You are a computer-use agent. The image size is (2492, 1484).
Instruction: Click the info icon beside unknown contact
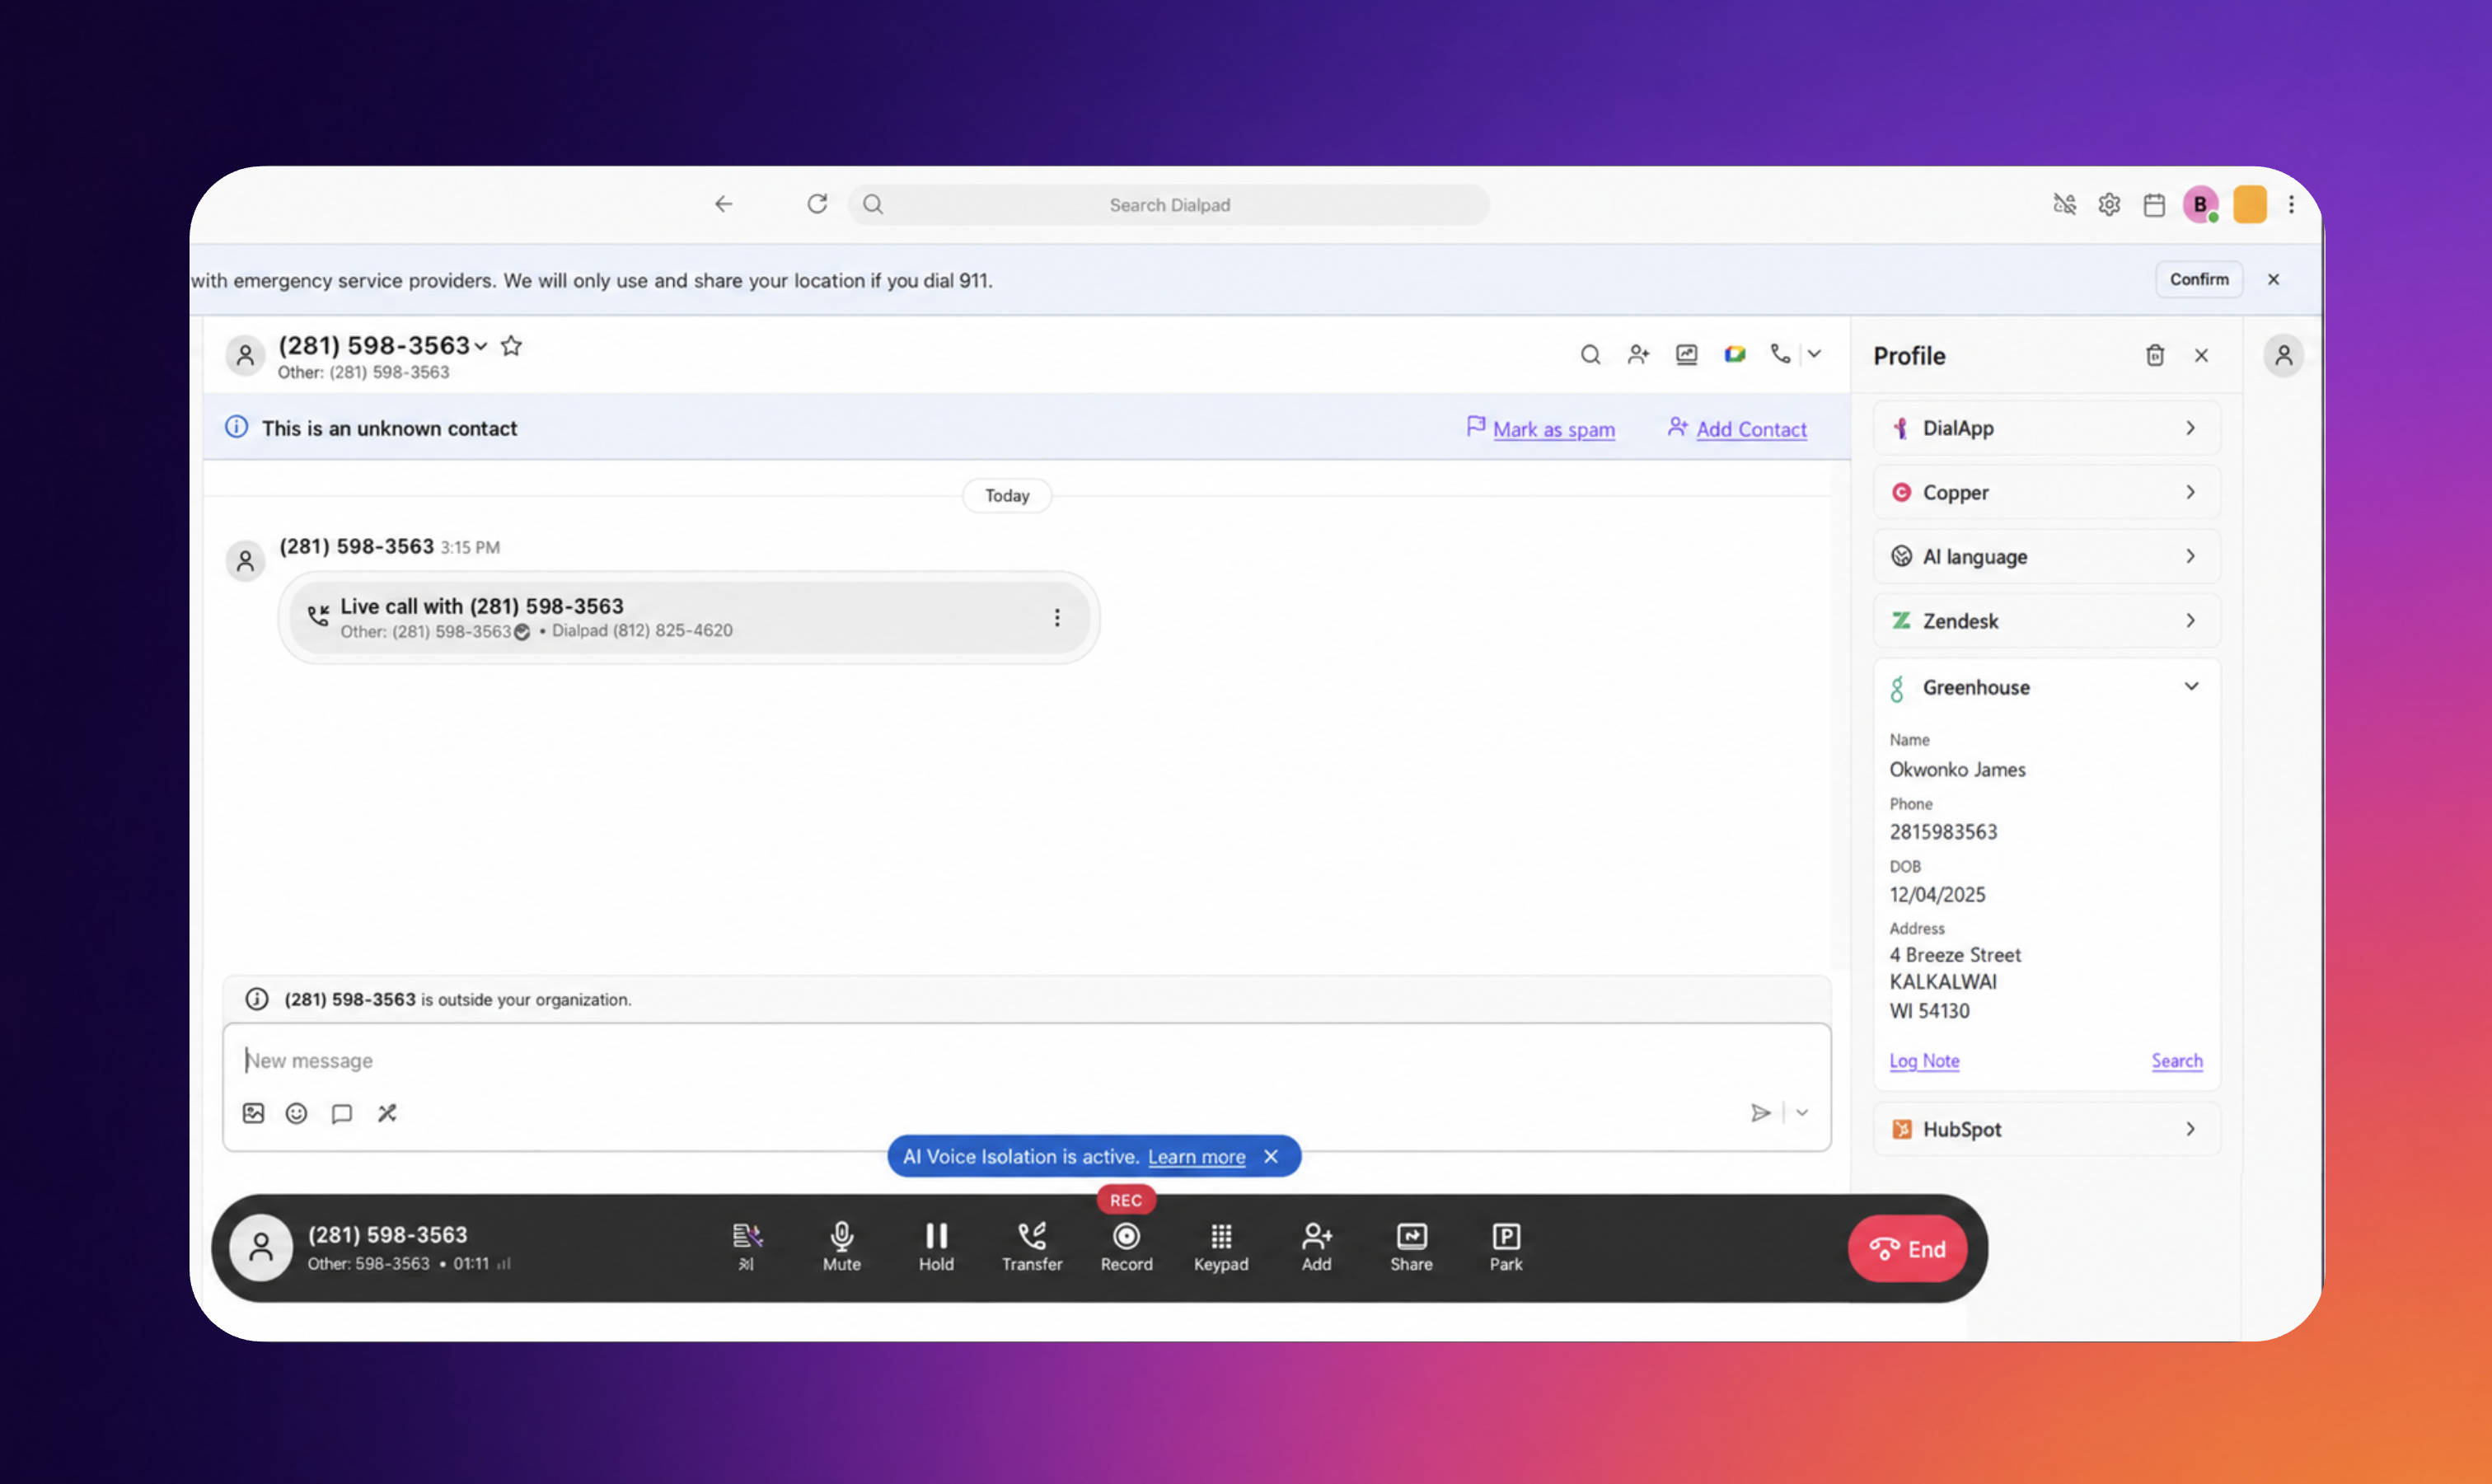pos(236,427)
